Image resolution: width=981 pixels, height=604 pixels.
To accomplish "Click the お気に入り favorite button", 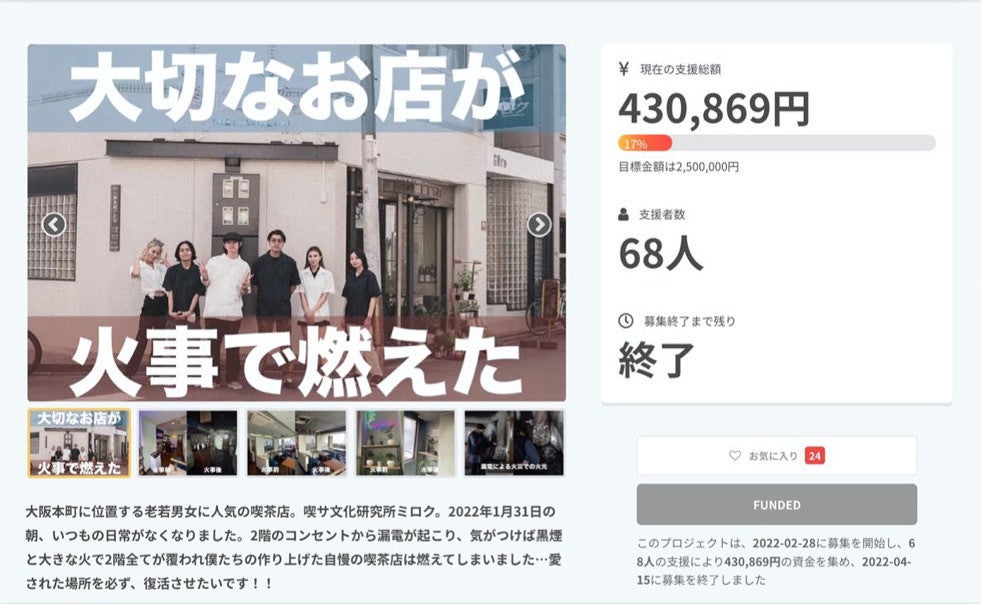I will (x=777, y=456).
